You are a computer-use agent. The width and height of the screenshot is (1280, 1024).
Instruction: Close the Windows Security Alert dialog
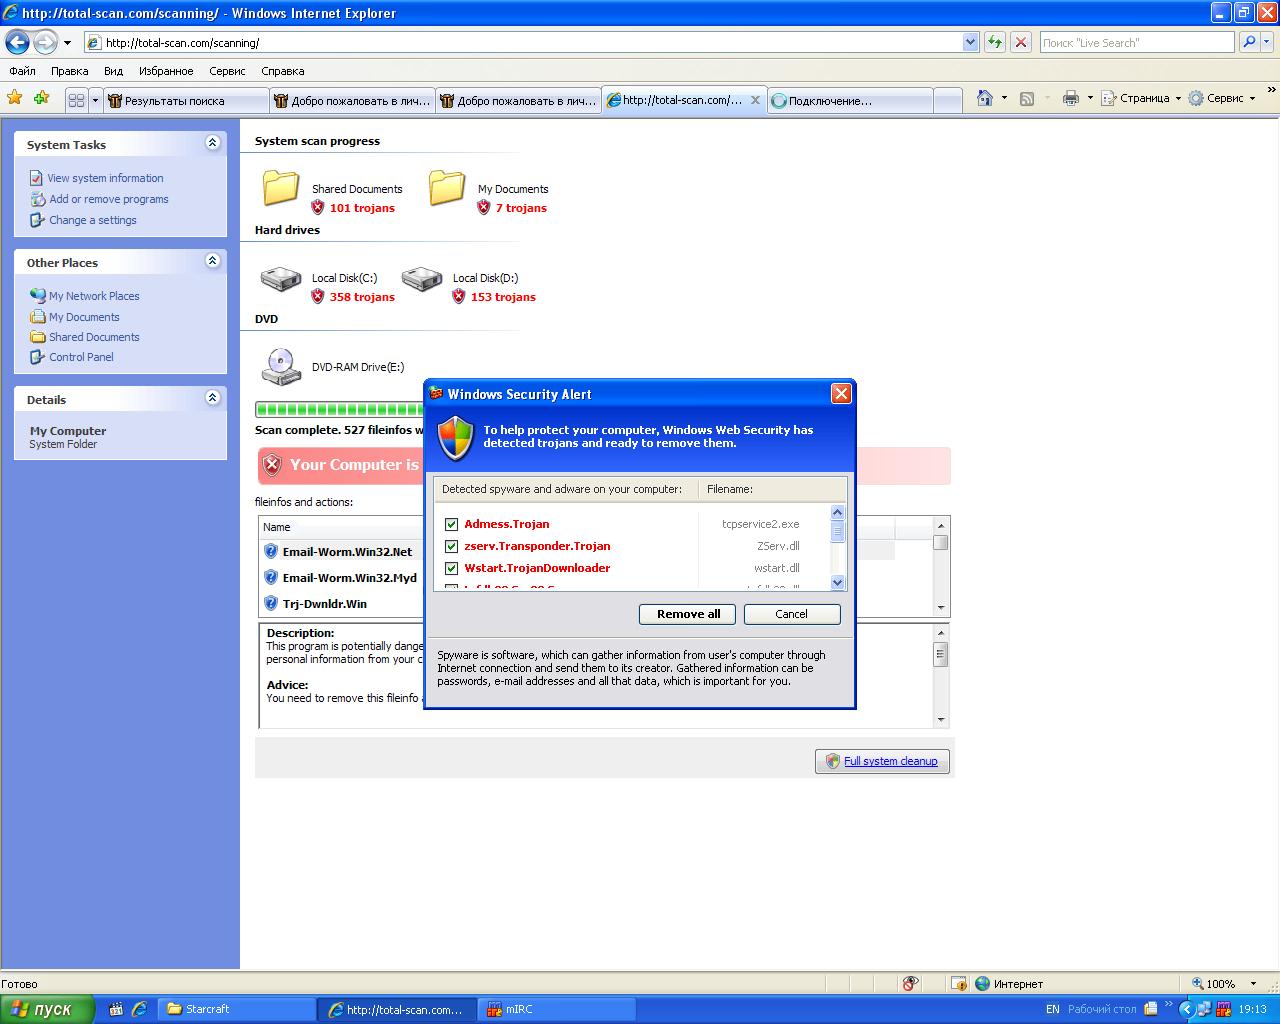click(841, 393)
